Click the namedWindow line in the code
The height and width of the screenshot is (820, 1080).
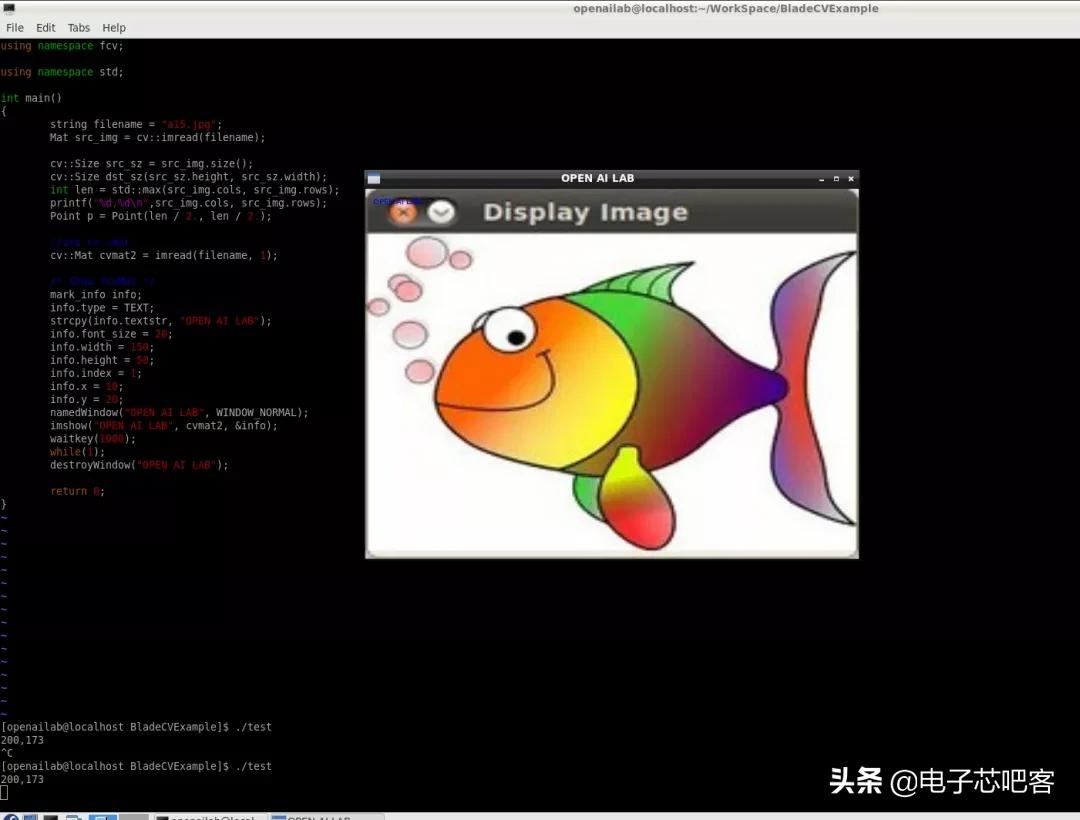point(179,412)
